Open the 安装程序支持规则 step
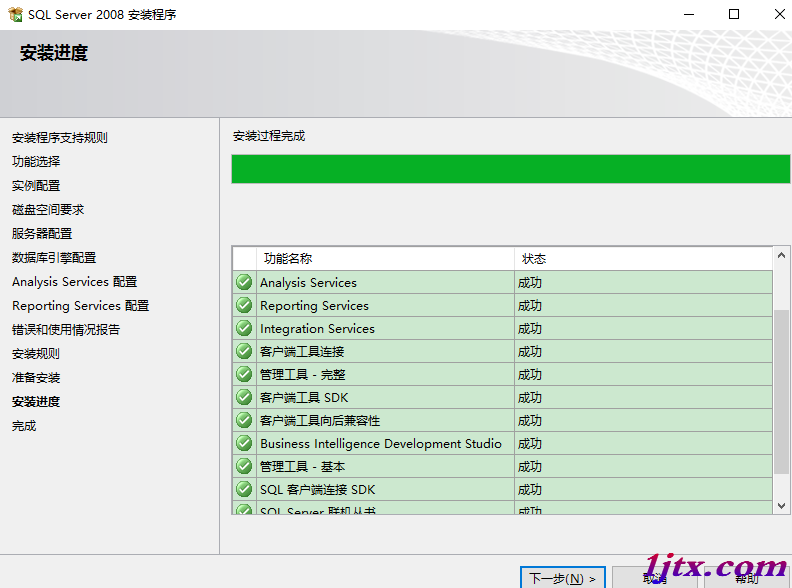The width and height of the screenshot is (792, 588). tap(60, 137)
